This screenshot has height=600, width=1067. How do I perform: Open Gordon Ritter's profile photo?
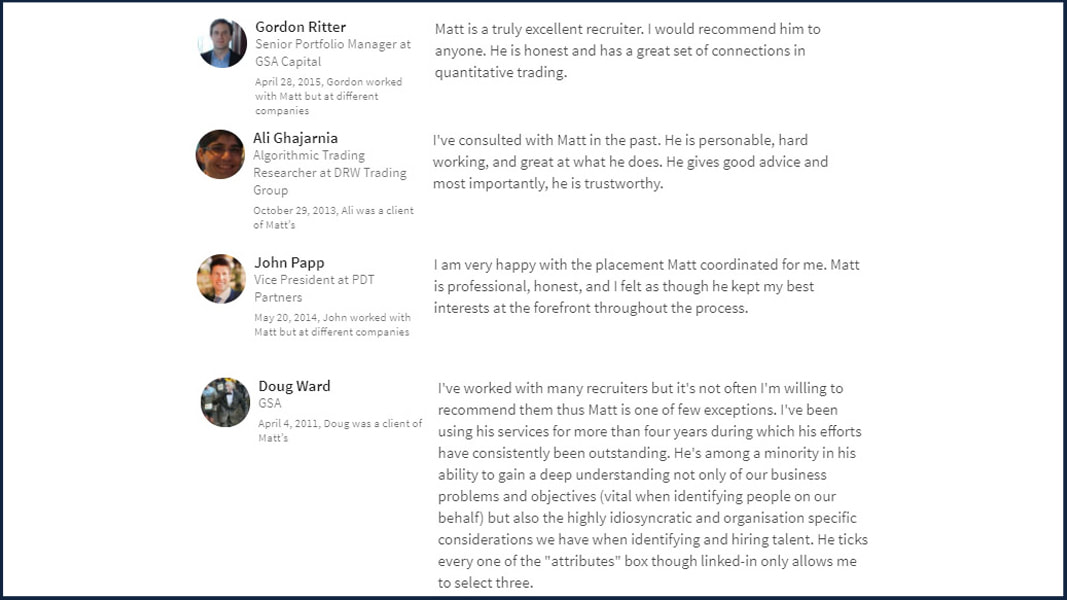click(223, 43)
